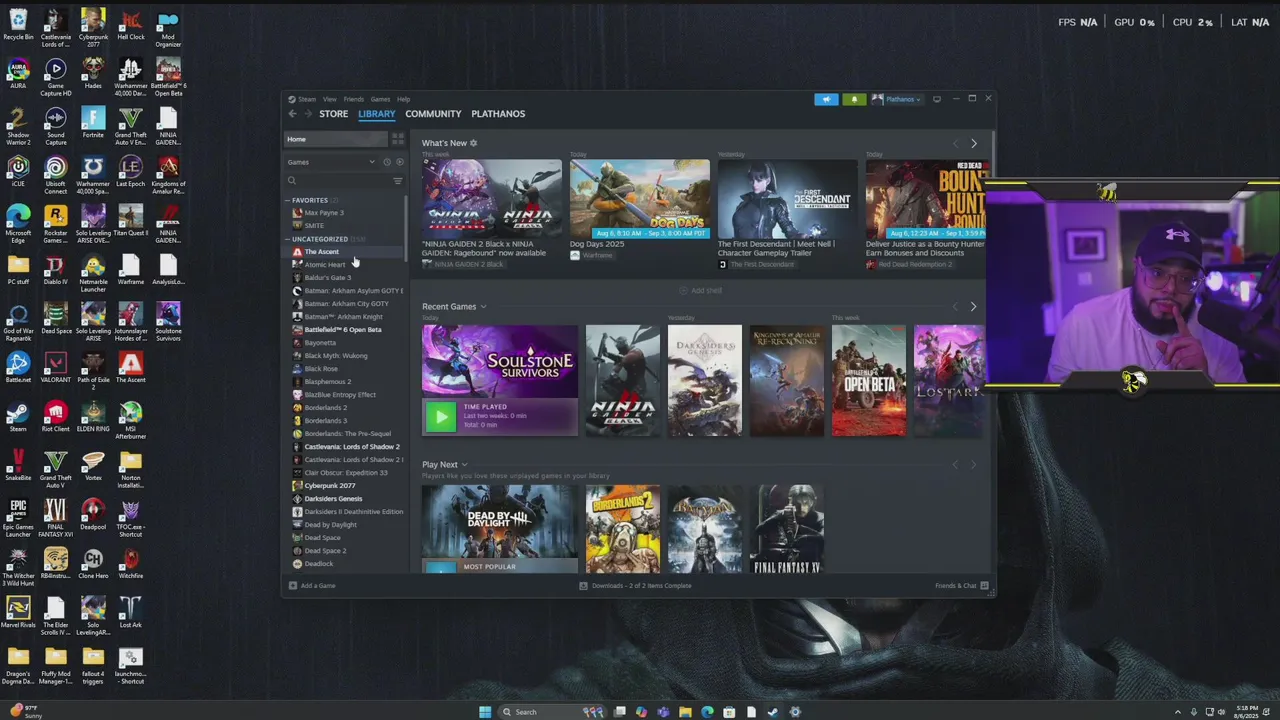The height and width of the screenshot is (720, 1280).
Task: Open the Friends & Chat icon
Action: pyautogui.click(x=984, y=586)
